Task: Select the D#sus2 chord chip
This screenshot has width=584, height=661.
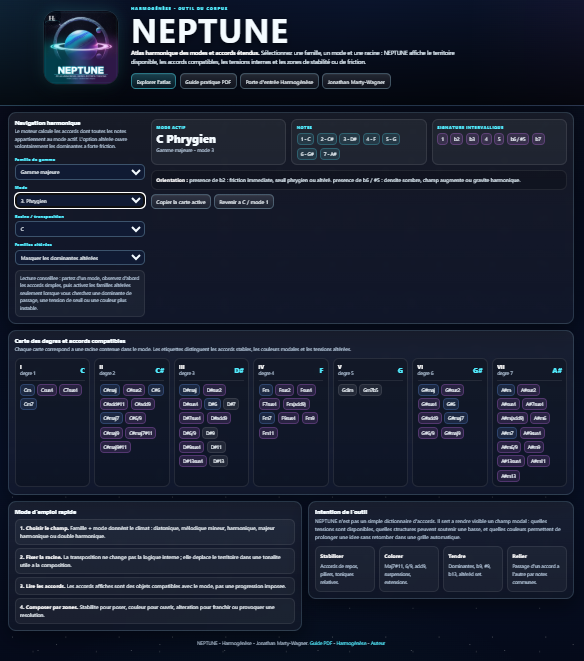Action: pos(214,390)
